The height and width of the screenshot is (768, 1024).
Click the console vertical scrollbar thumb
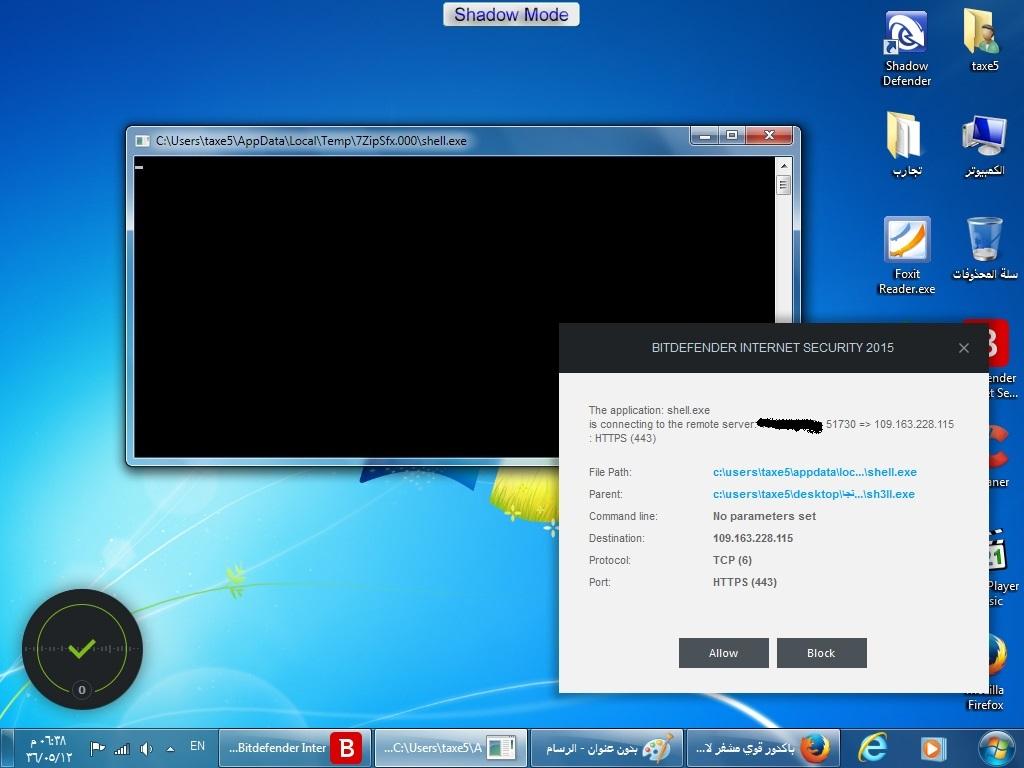[784, 185]
